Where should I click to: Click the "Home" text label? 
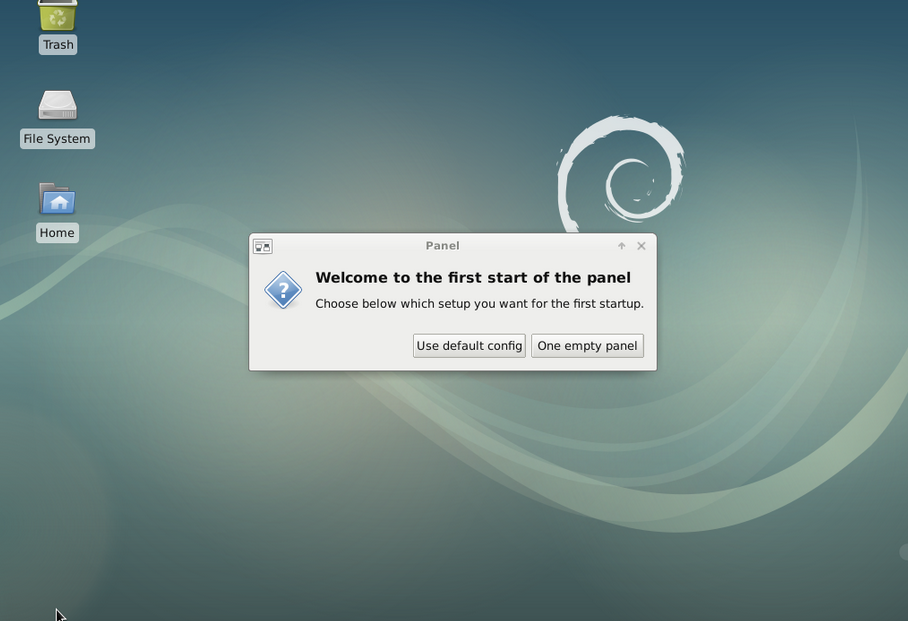57,233
